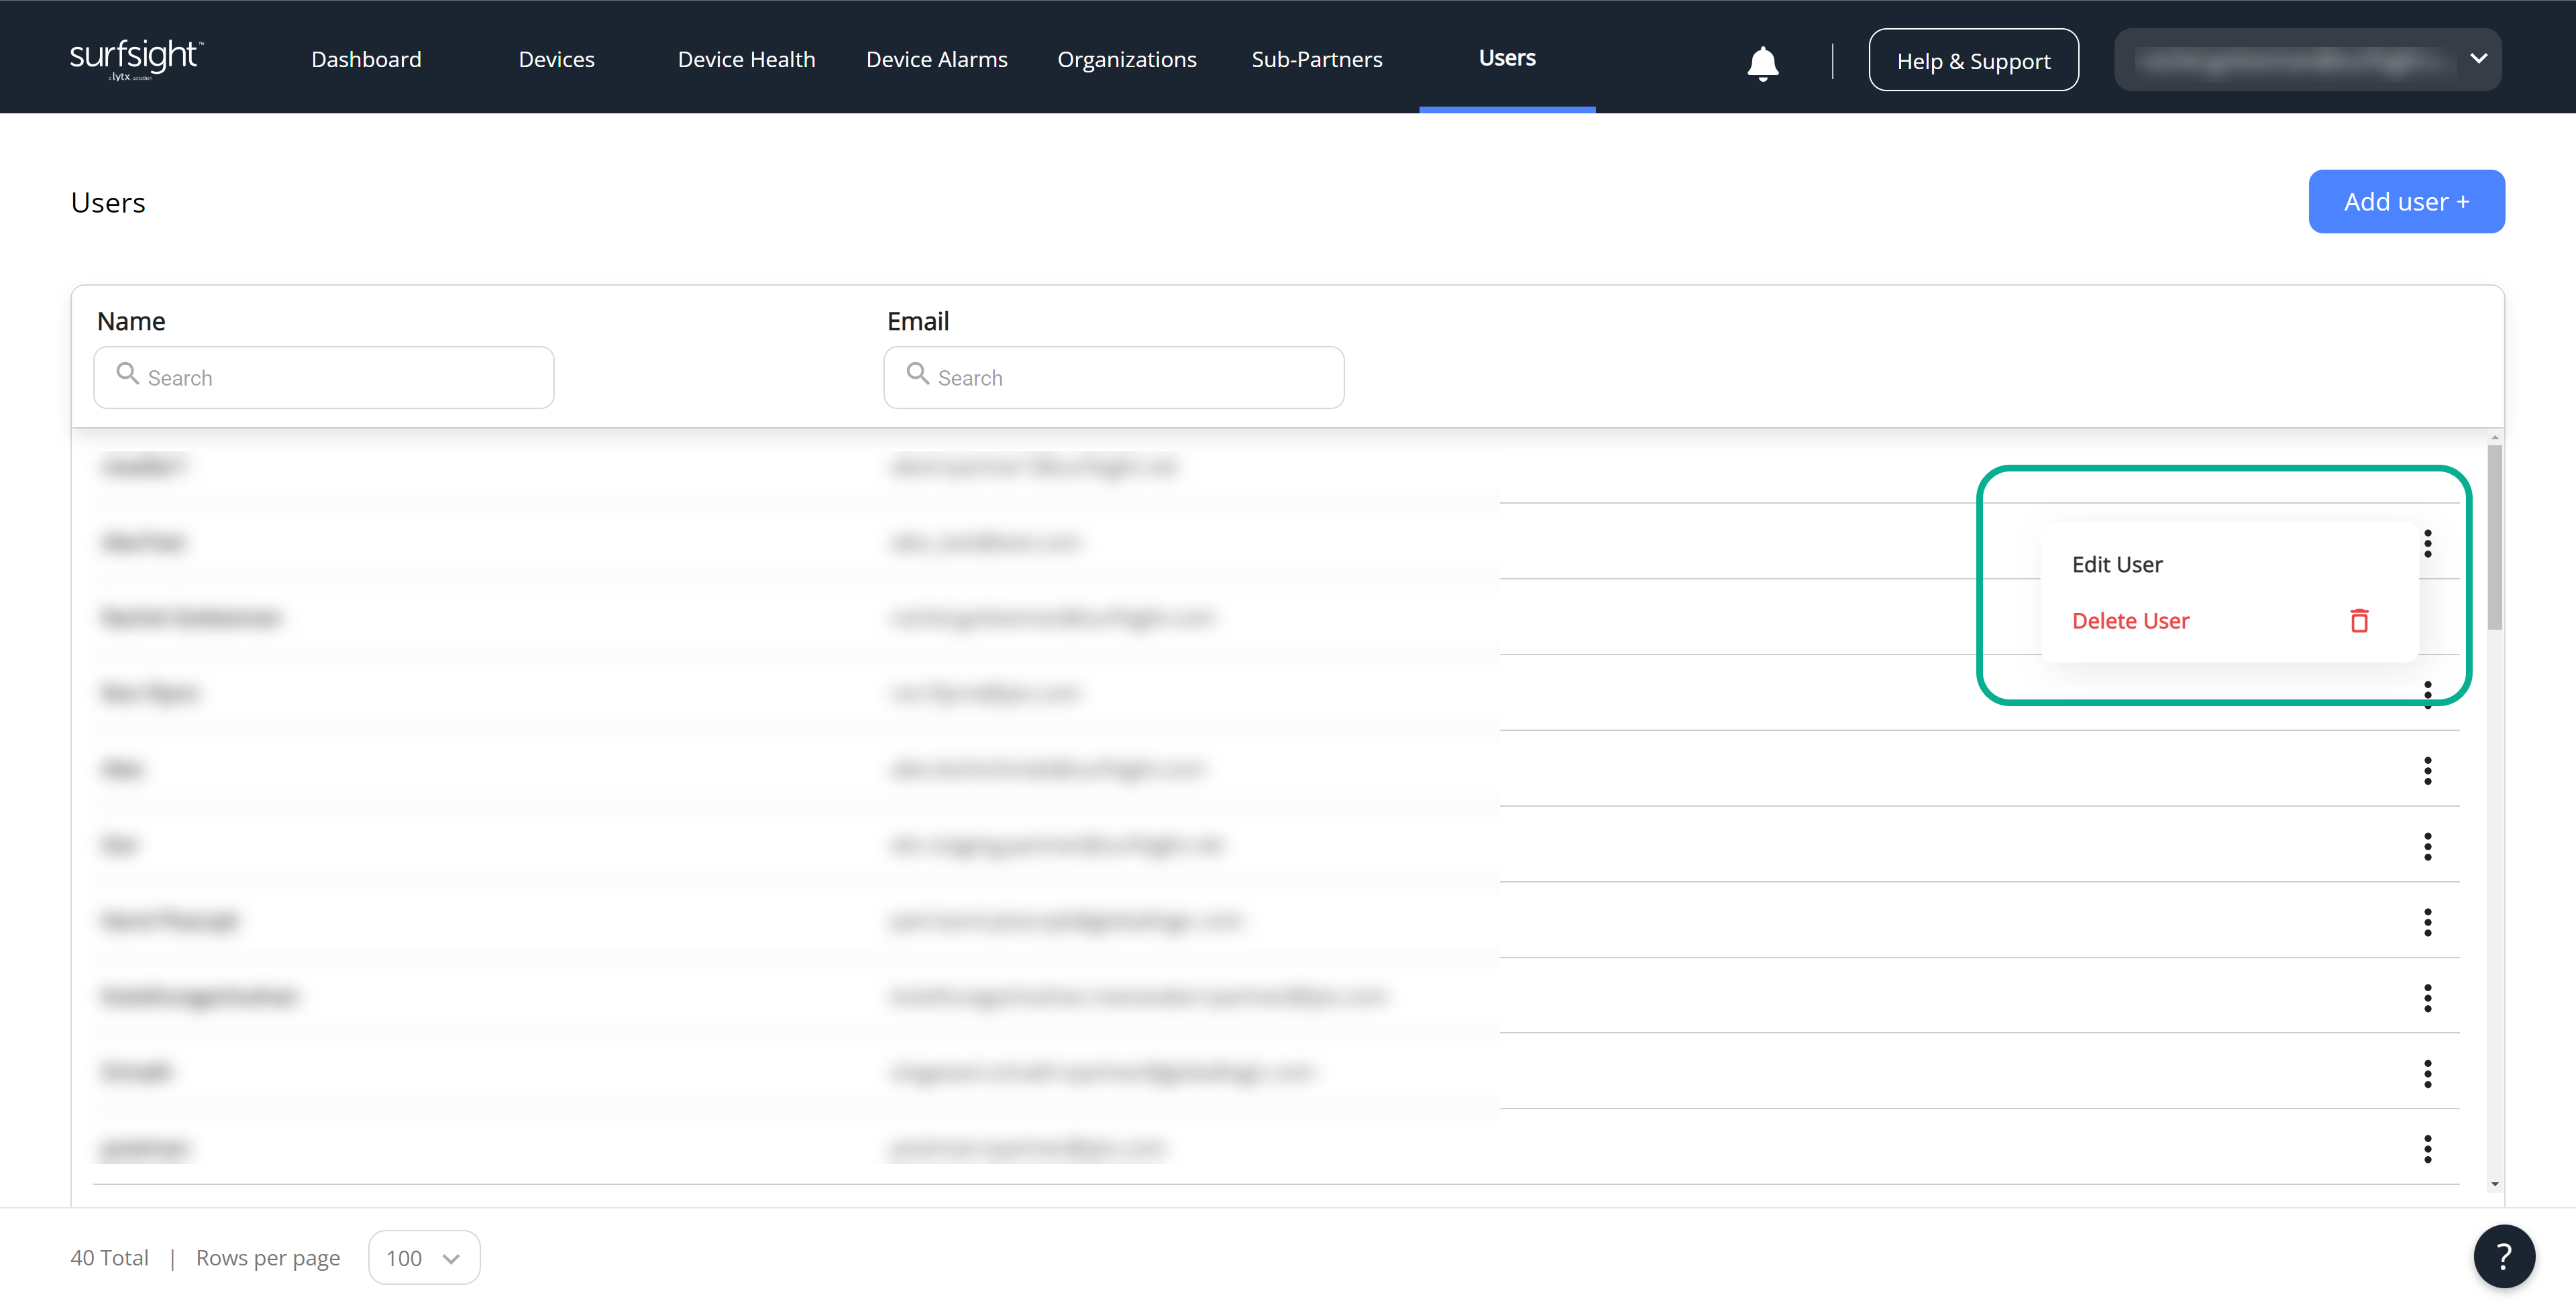Screen dimensions: 2576x1305
Task: Choose Delete User from the menu
Action: 2130,621
